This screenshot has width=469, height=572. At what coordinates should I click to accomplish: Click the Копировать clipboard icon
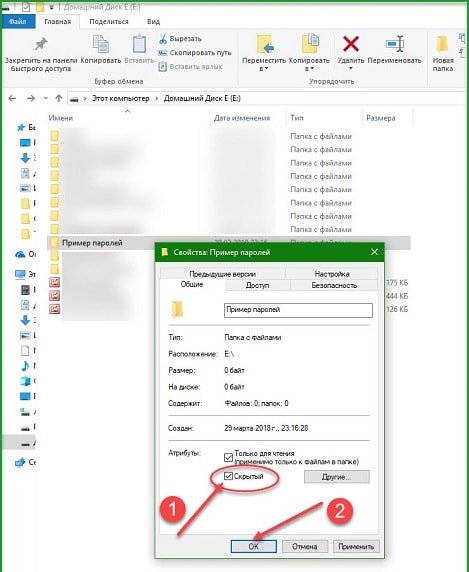pyautogui.click(x=101, y=45)
